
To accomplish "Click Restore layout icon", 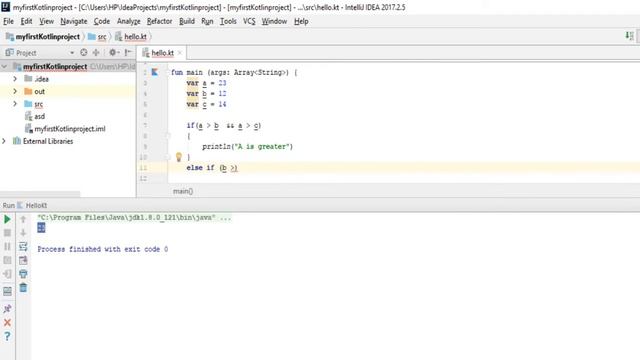I will 7,291.
